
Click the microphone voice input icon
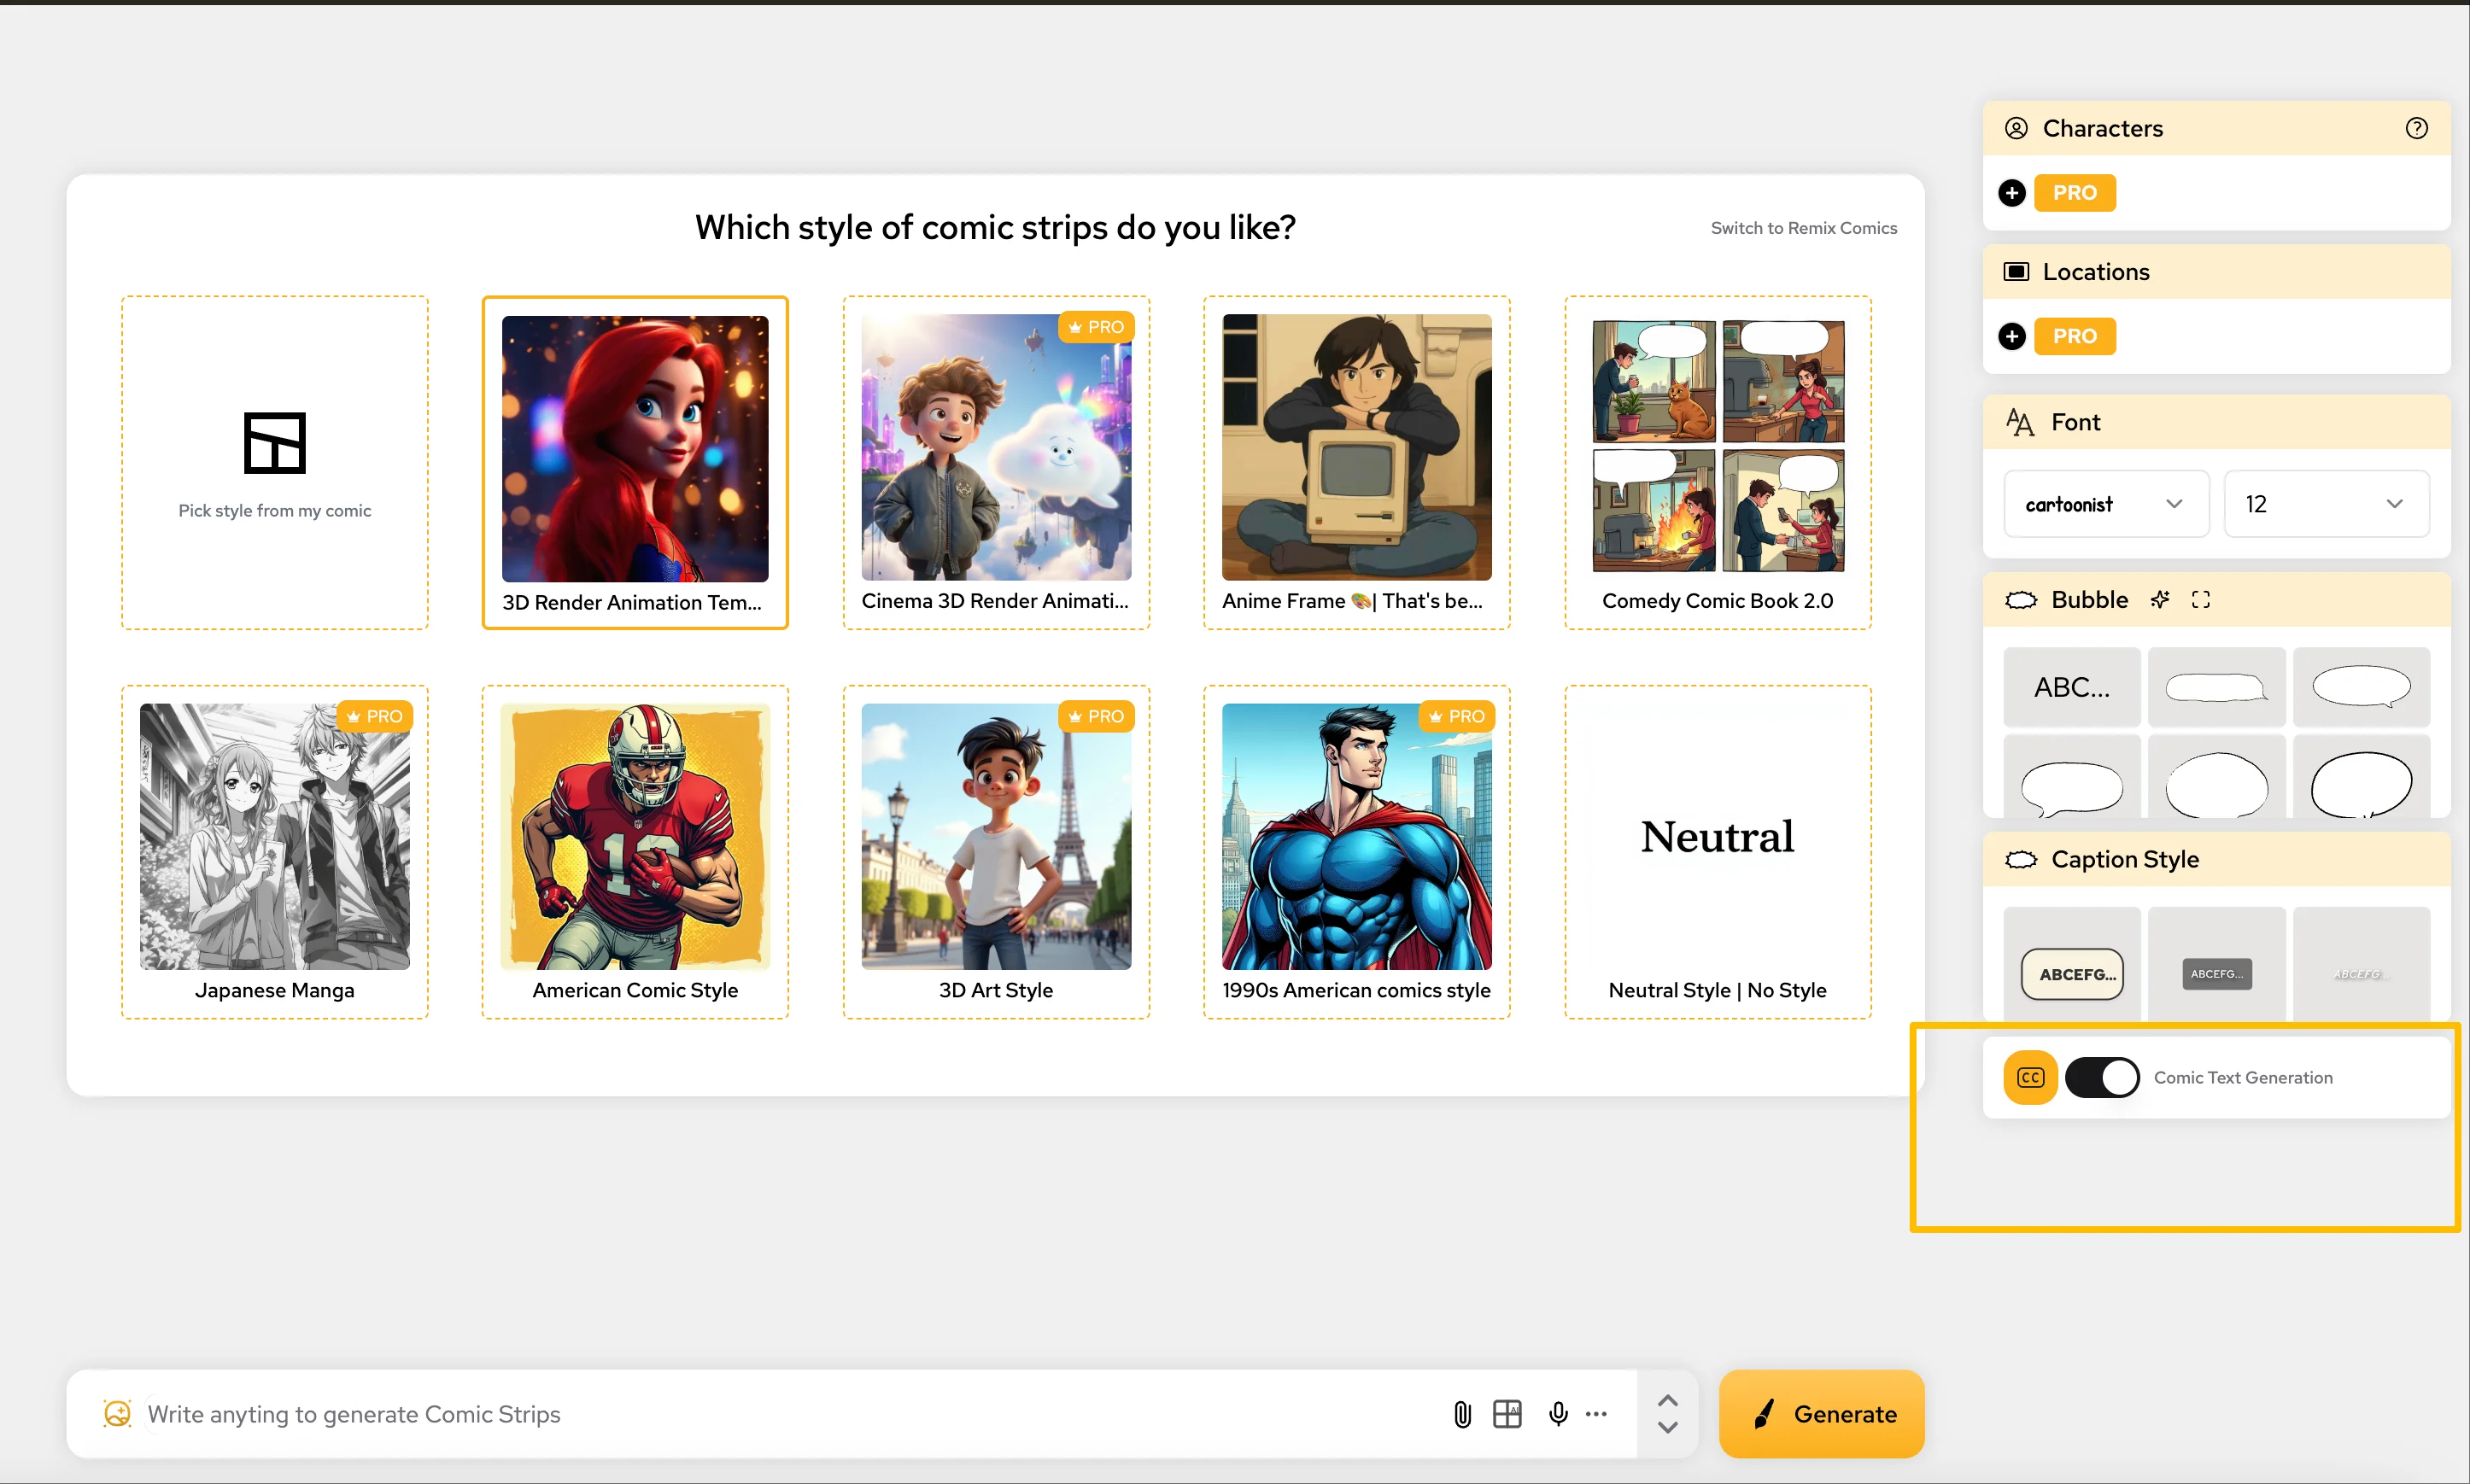coord(1557,1414)
